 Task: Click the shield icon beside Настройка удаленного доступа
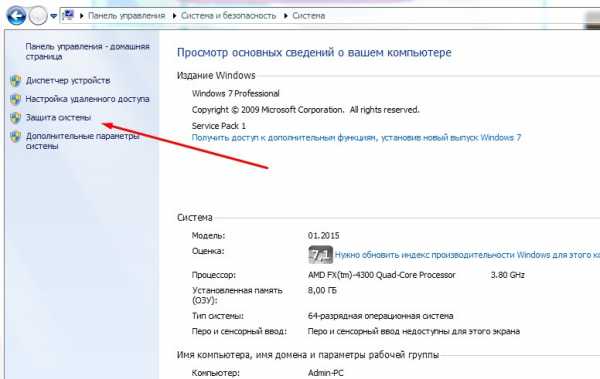pyautogui.click(x=16, y=99)
